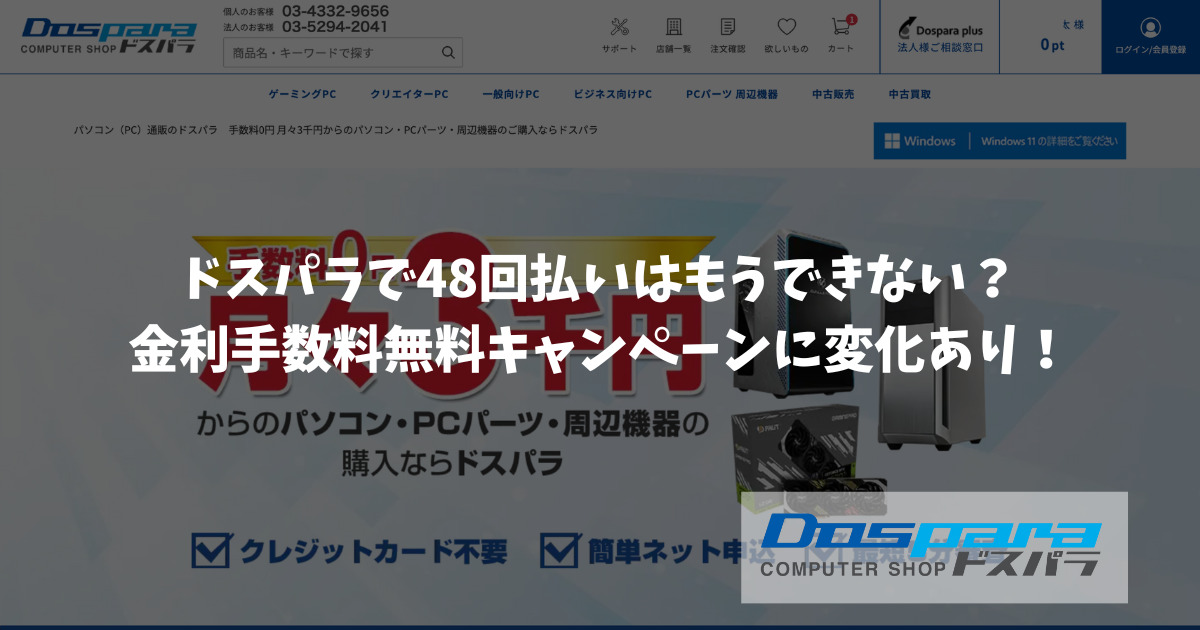Open the ゲーミングPC menu

[302, 94]
